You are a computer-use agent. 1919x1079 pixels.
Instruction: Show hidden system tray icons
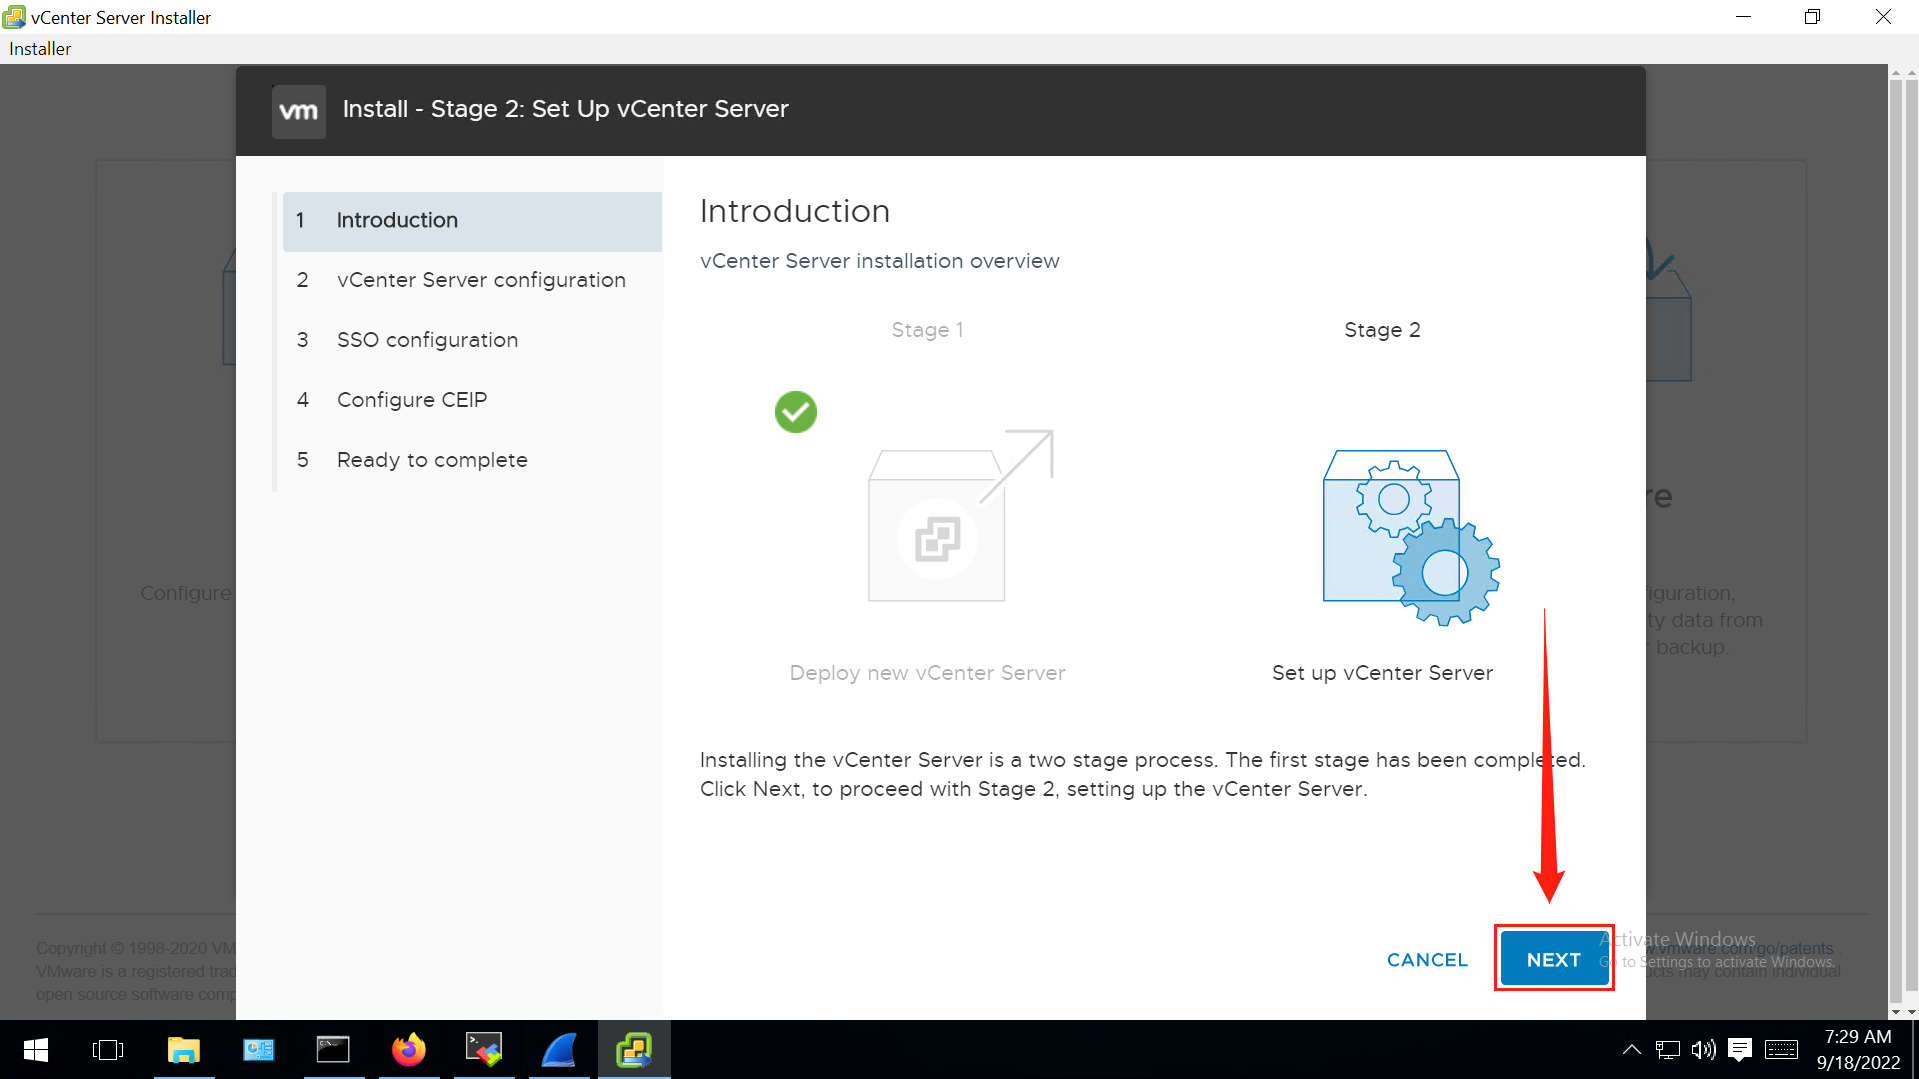click(1631, 1050)
